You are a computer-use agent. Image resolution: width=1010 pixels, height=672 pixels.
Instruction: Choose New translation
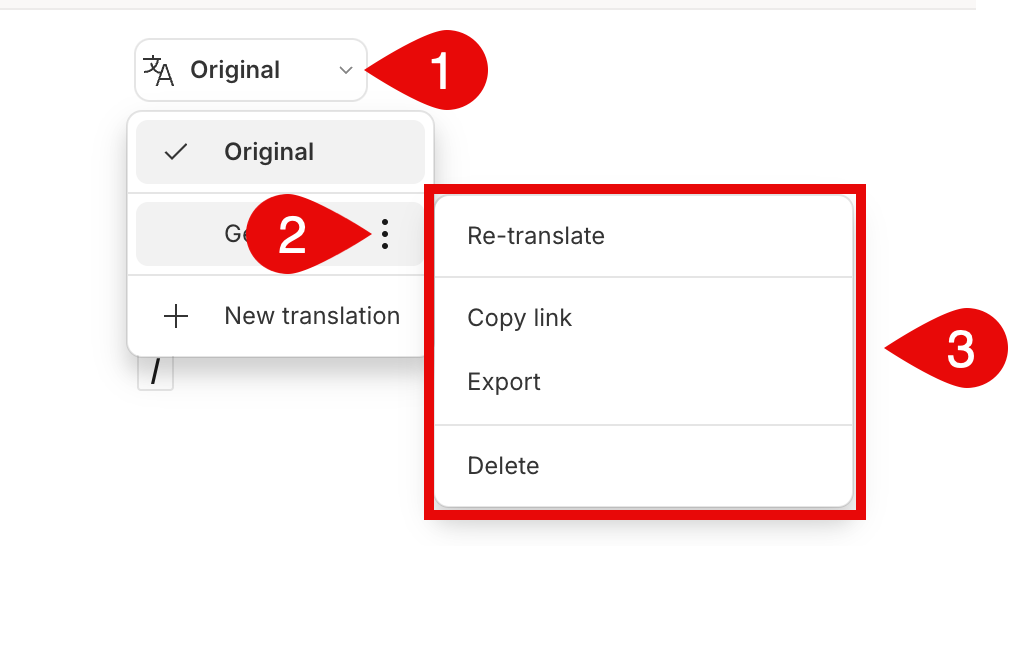pyautogui.click(x=280, y=316)
